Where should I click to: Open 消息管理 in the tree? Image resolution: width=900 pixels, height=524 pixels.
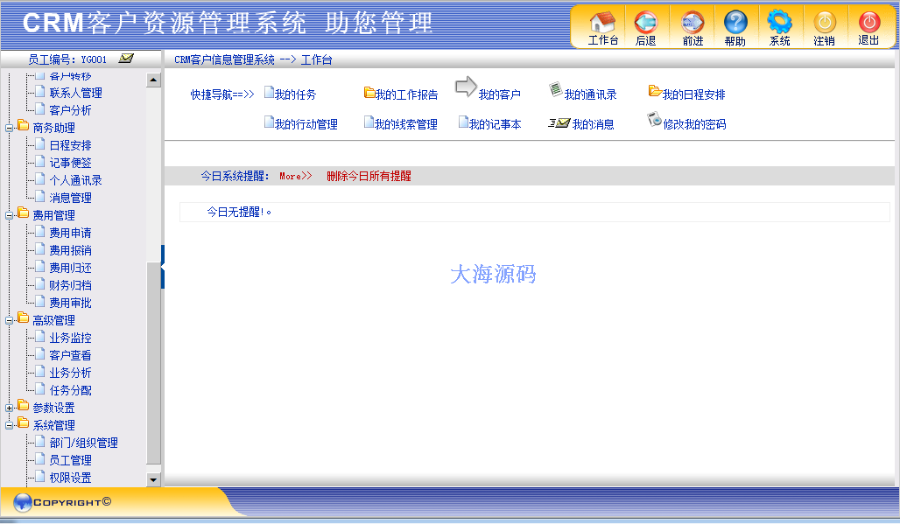tap(70, 198)
